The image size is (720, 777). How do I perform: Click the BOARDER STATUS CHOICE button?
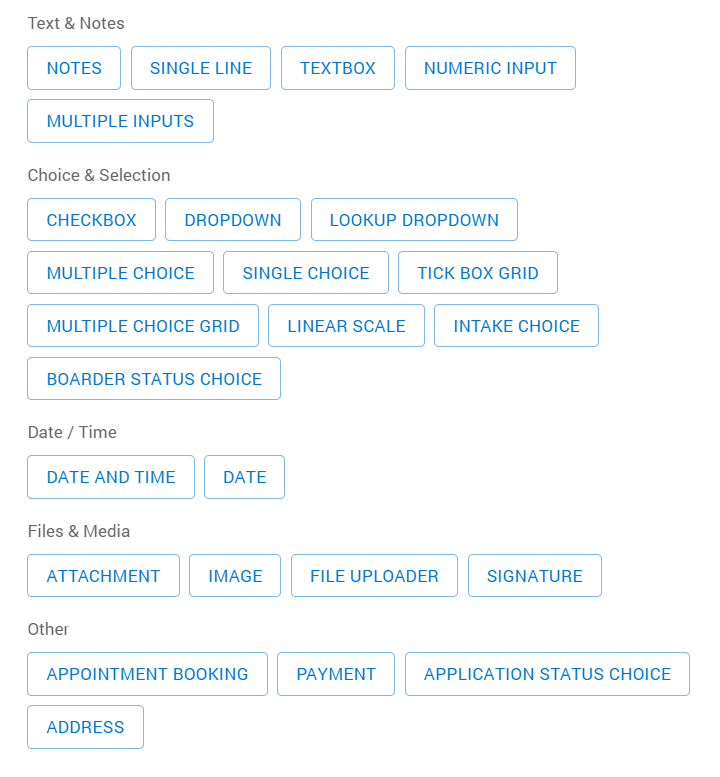tap(154, 379)
